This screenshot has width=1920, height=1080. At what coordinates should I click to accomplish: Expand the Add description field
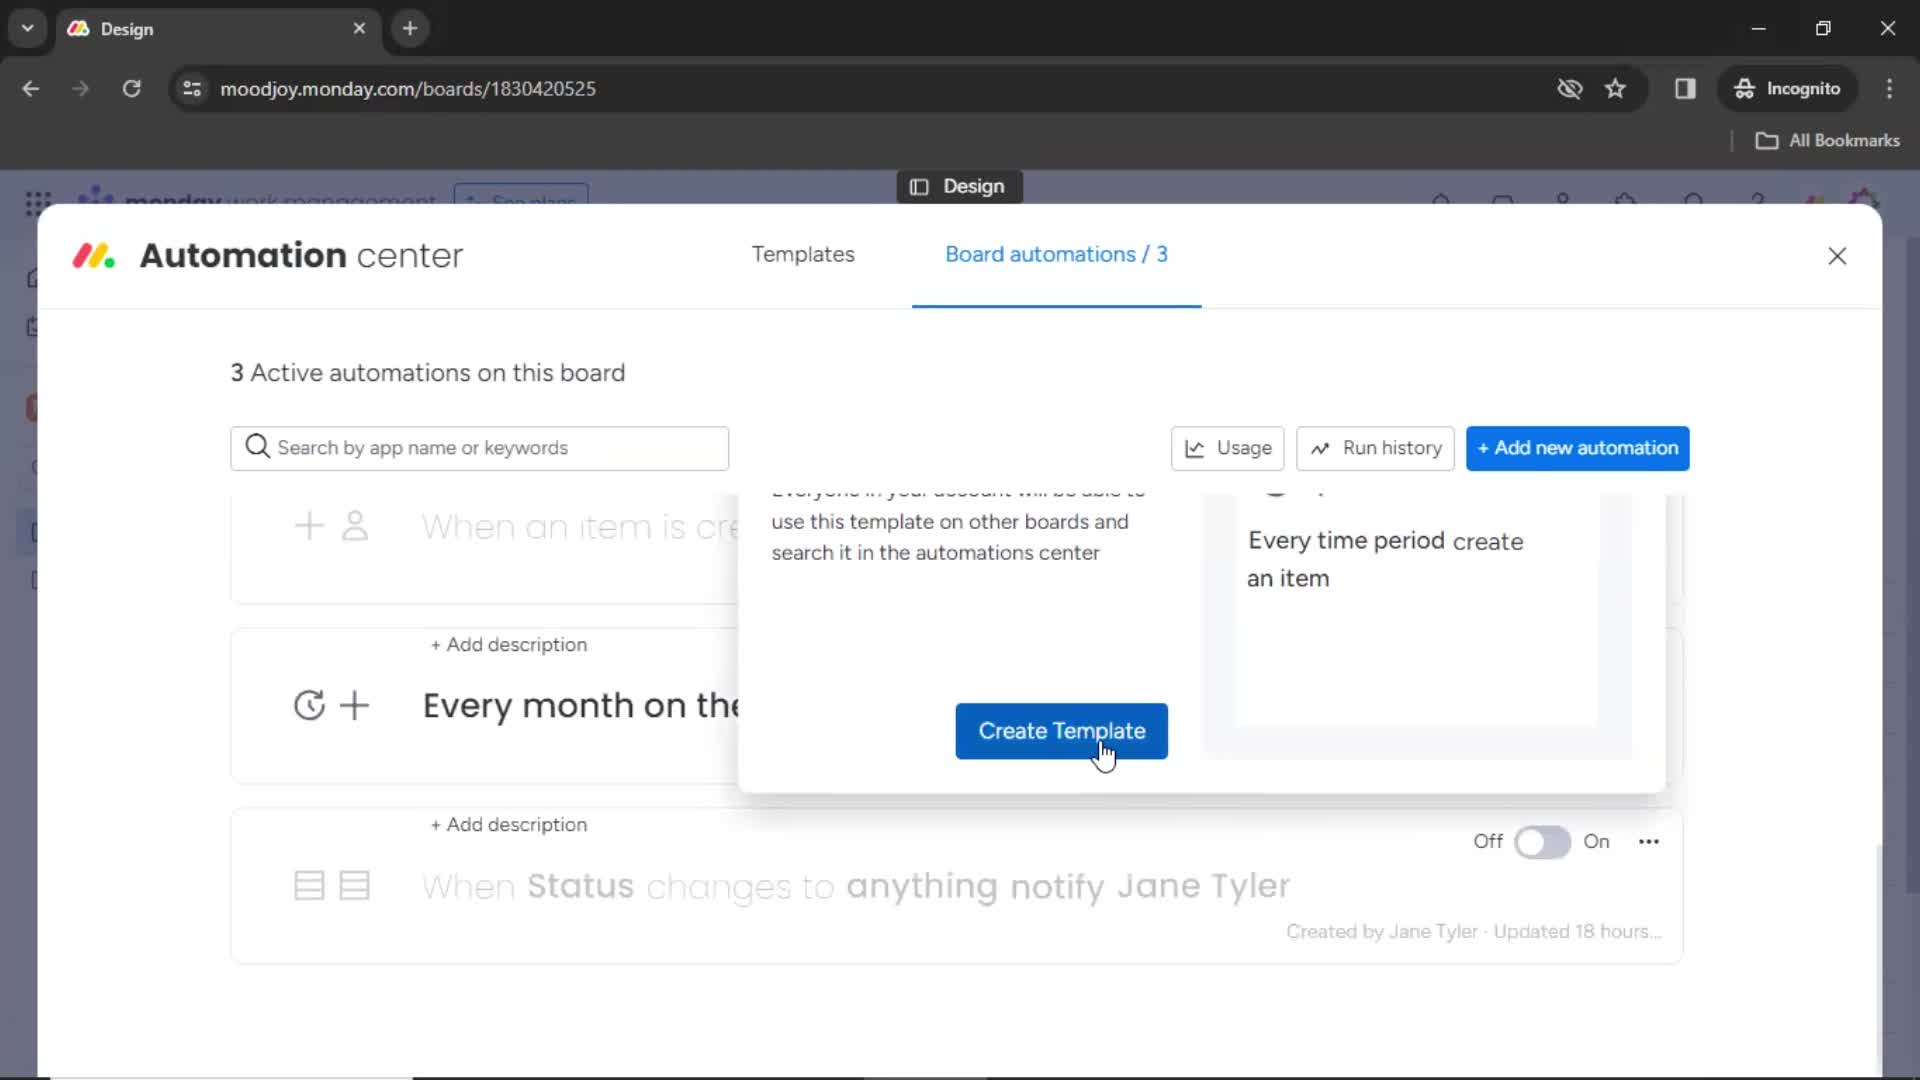click(x=508, y=645)
